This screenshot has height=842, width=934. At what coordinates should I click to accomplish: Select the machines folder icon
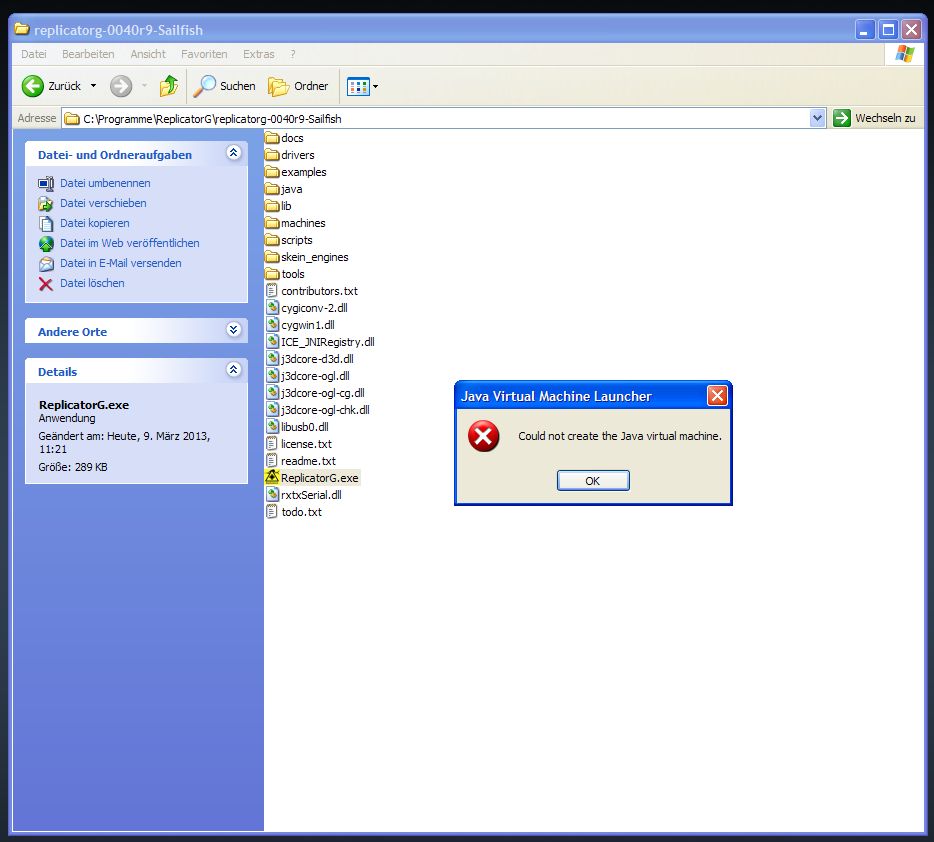[x=272, y=223]
